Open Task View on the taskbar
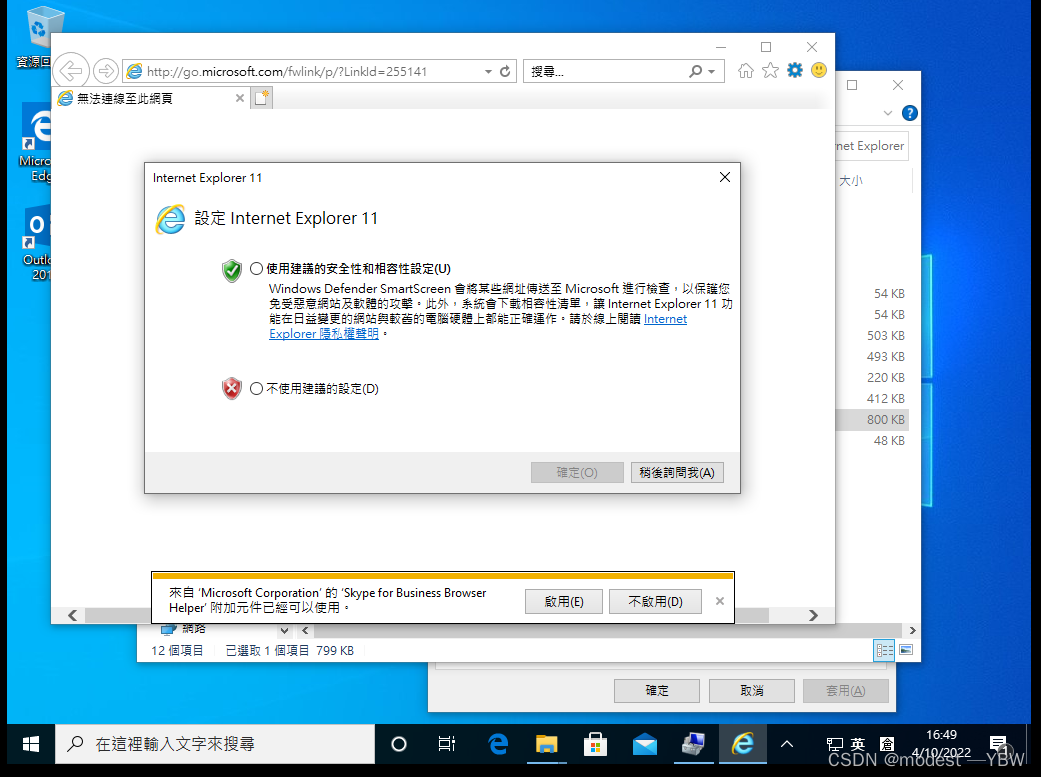Screen dimensions: 1041x777 447,744
